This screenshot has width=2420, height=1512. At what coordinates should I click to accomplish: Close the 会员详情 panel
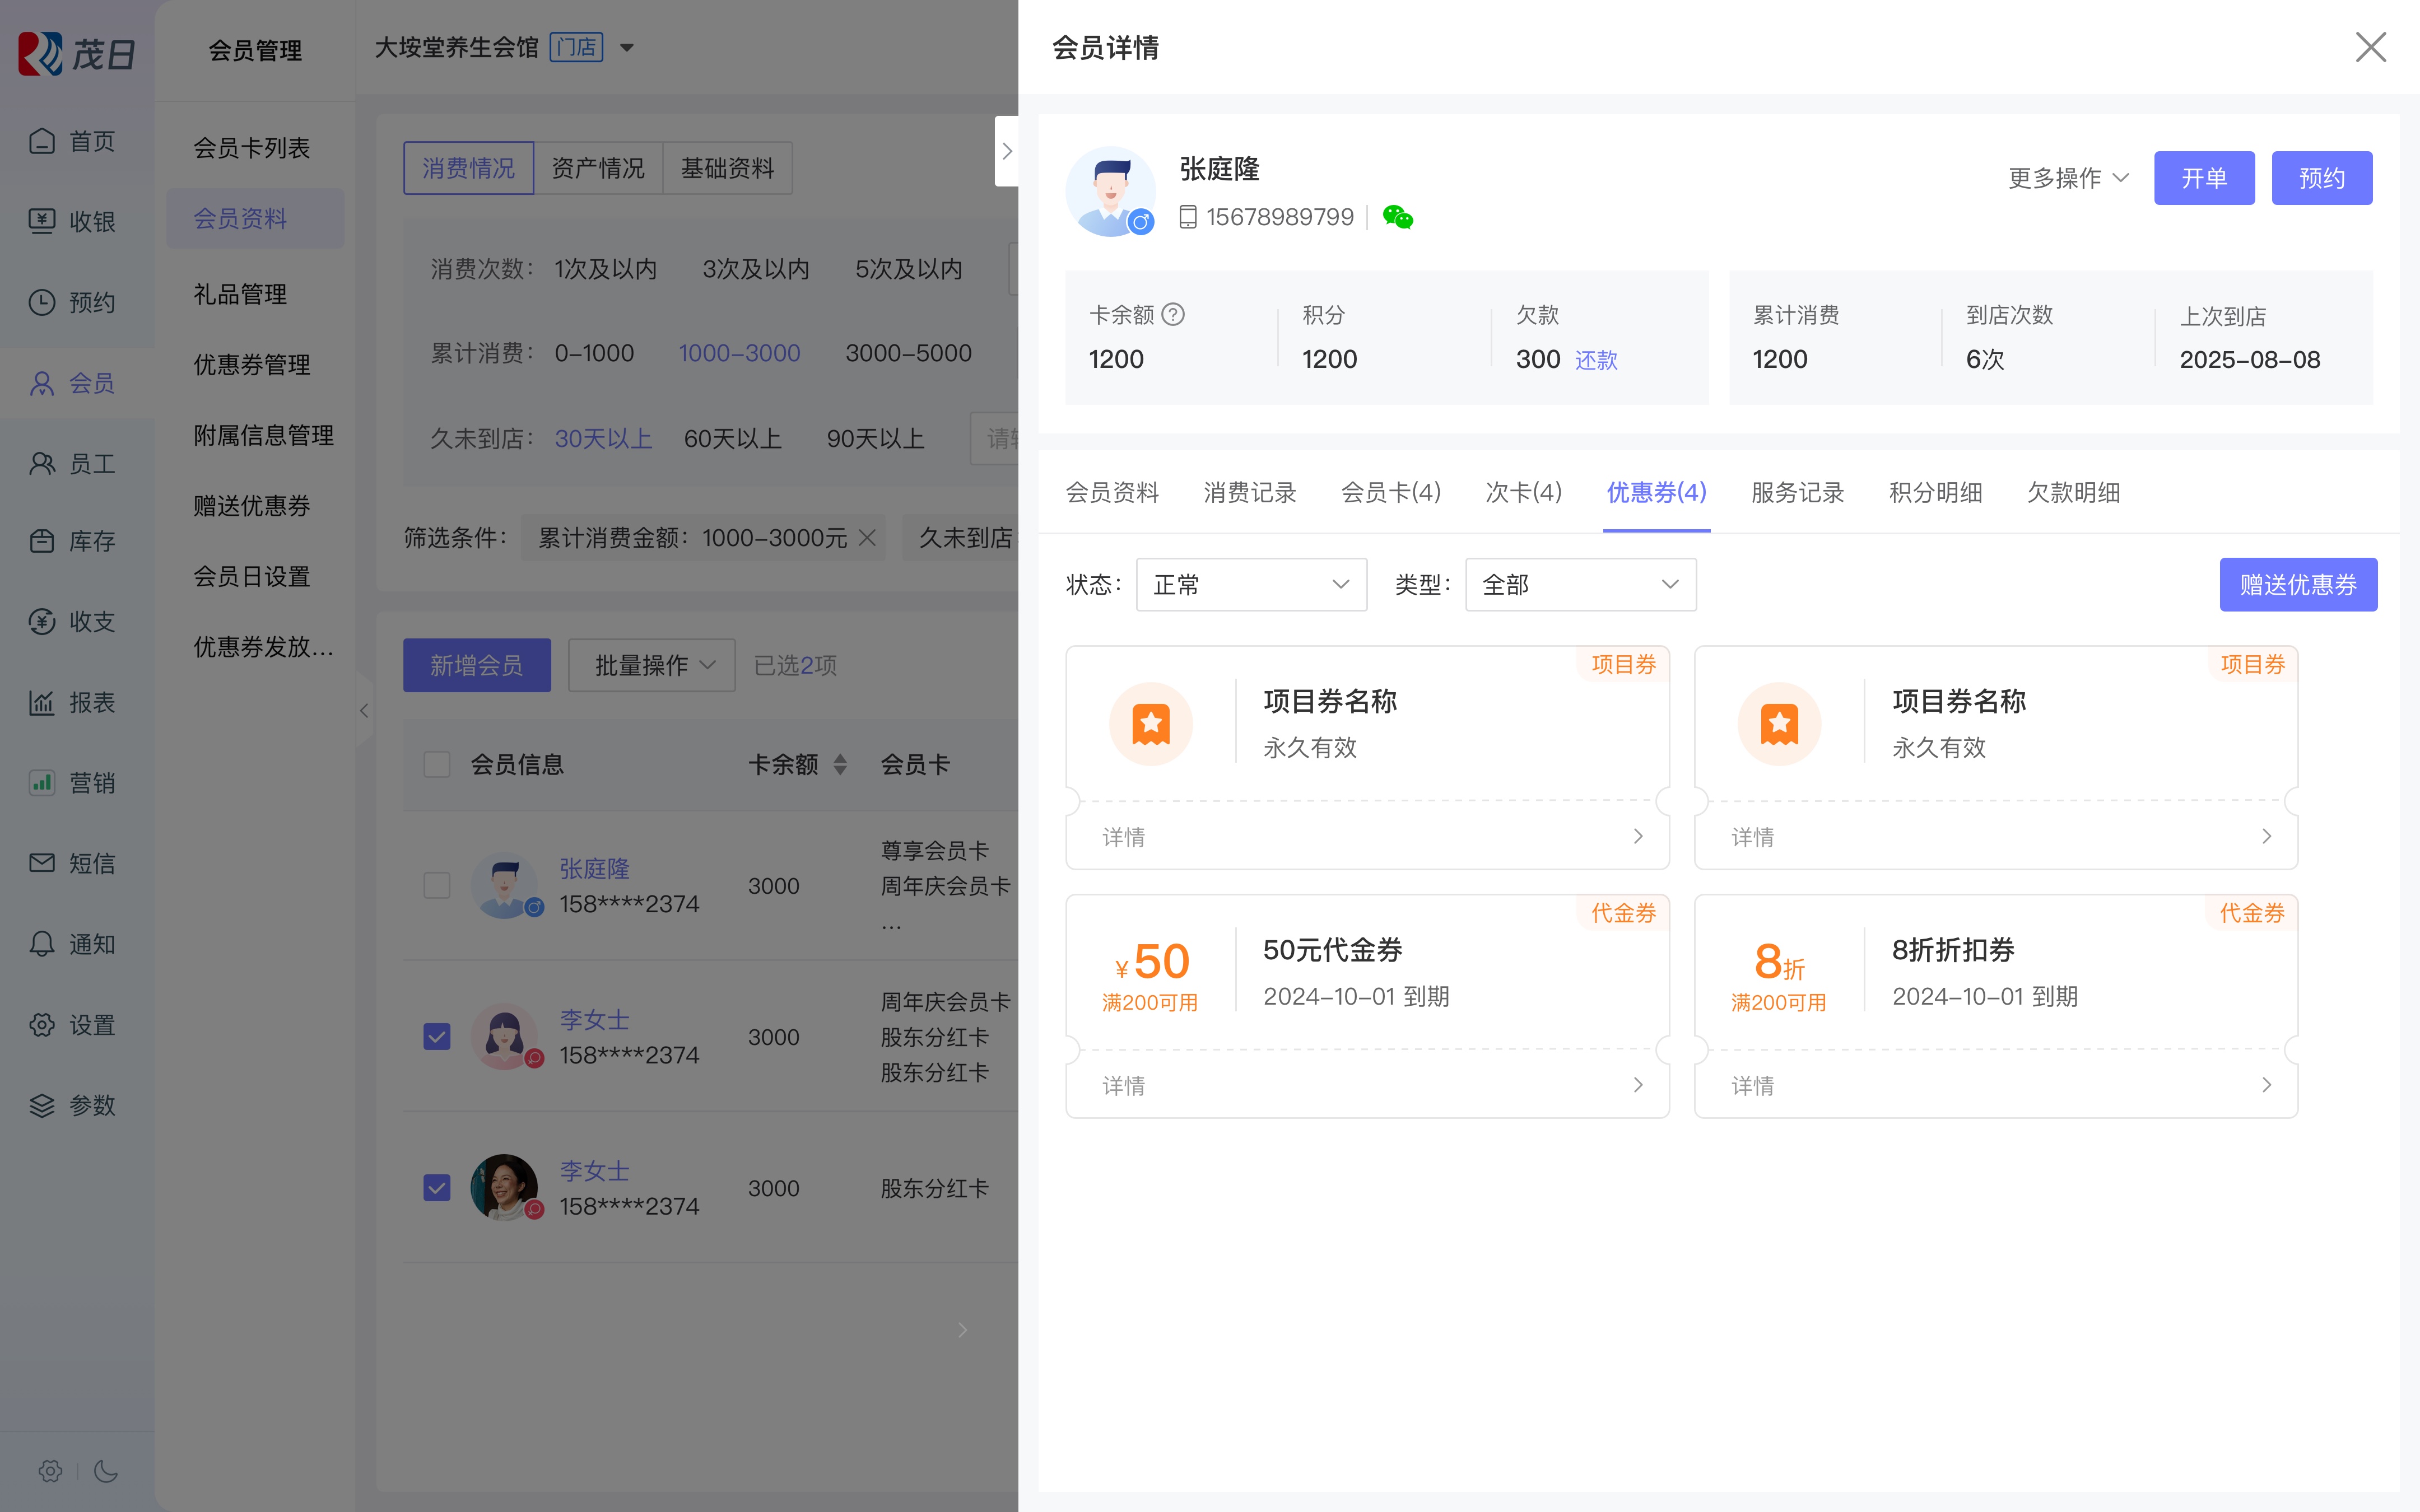(x=2370, y=47)
